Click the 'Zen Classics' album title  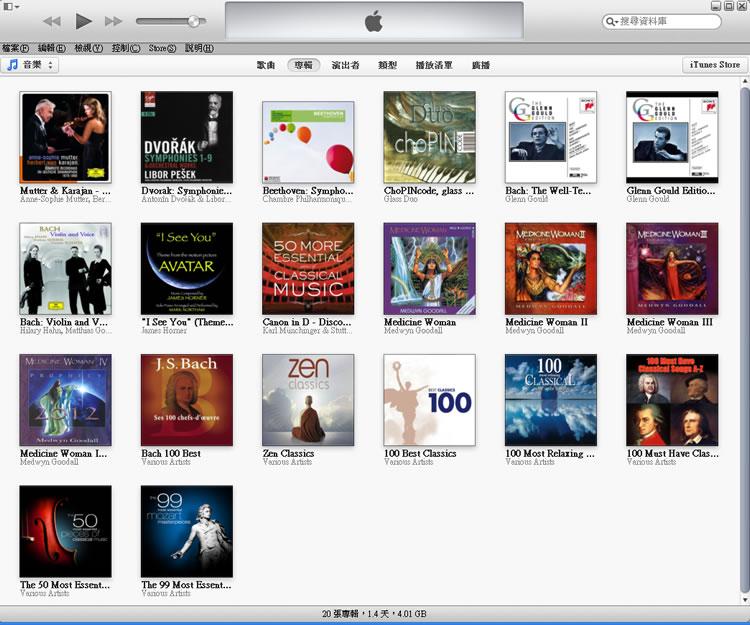coord(288,453)
